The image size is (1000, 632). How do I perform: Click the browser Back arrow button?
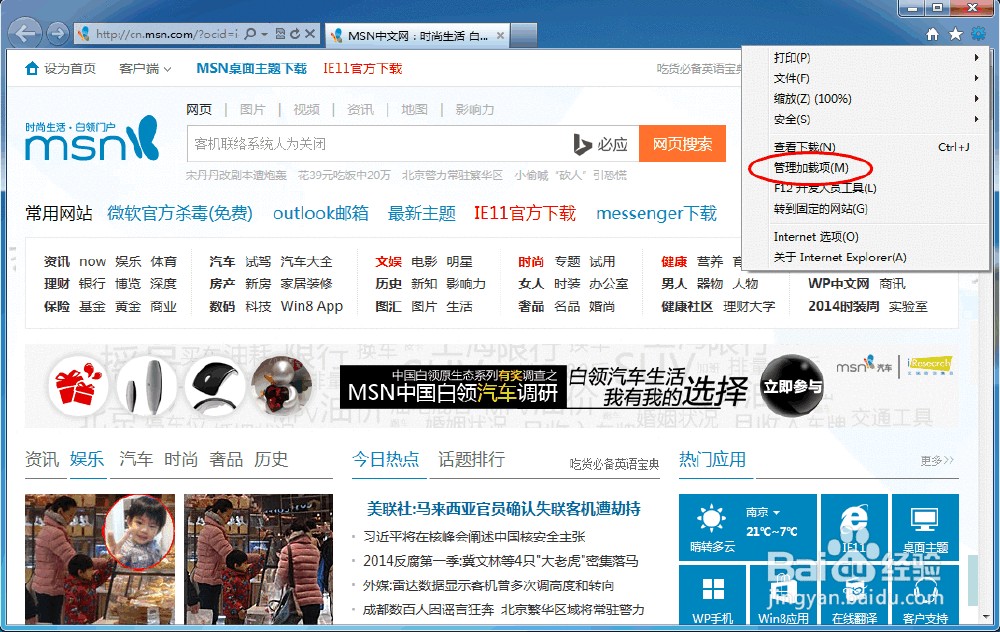(26, 33)
